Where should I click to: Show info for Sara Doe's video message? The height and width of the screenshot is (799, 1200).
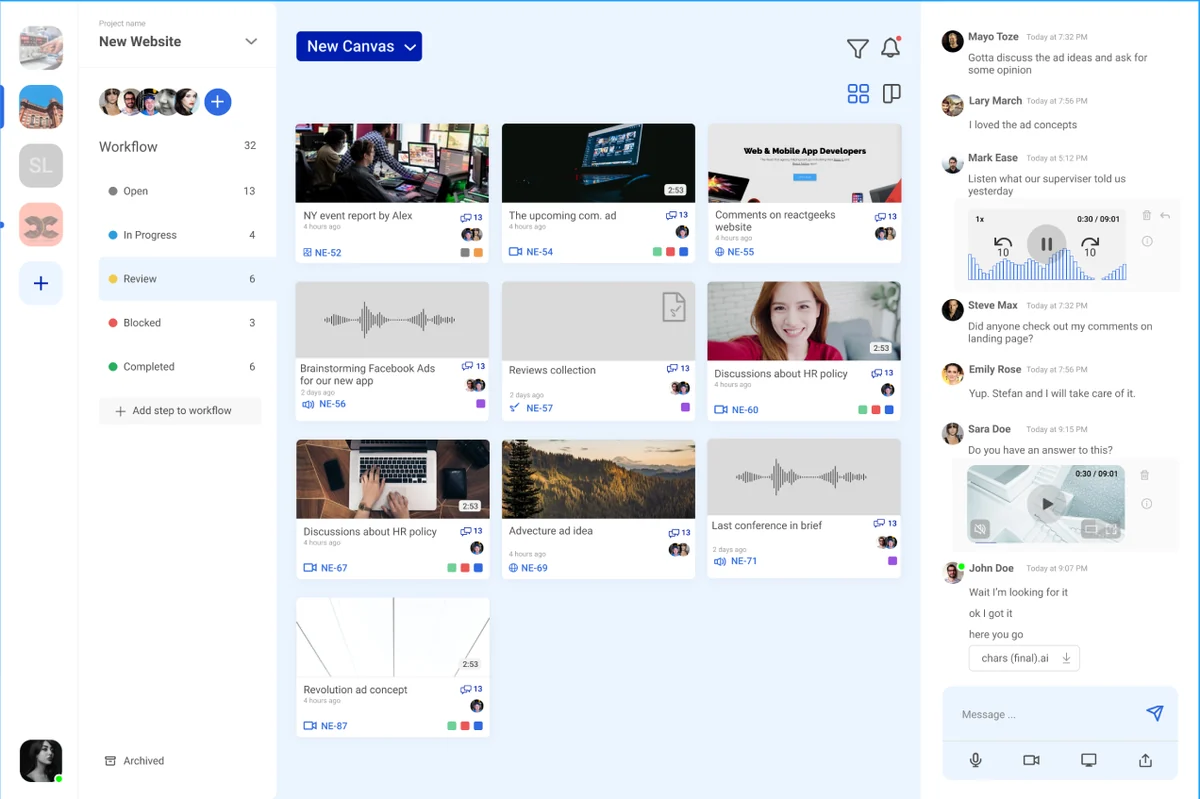coord(1147,504)
